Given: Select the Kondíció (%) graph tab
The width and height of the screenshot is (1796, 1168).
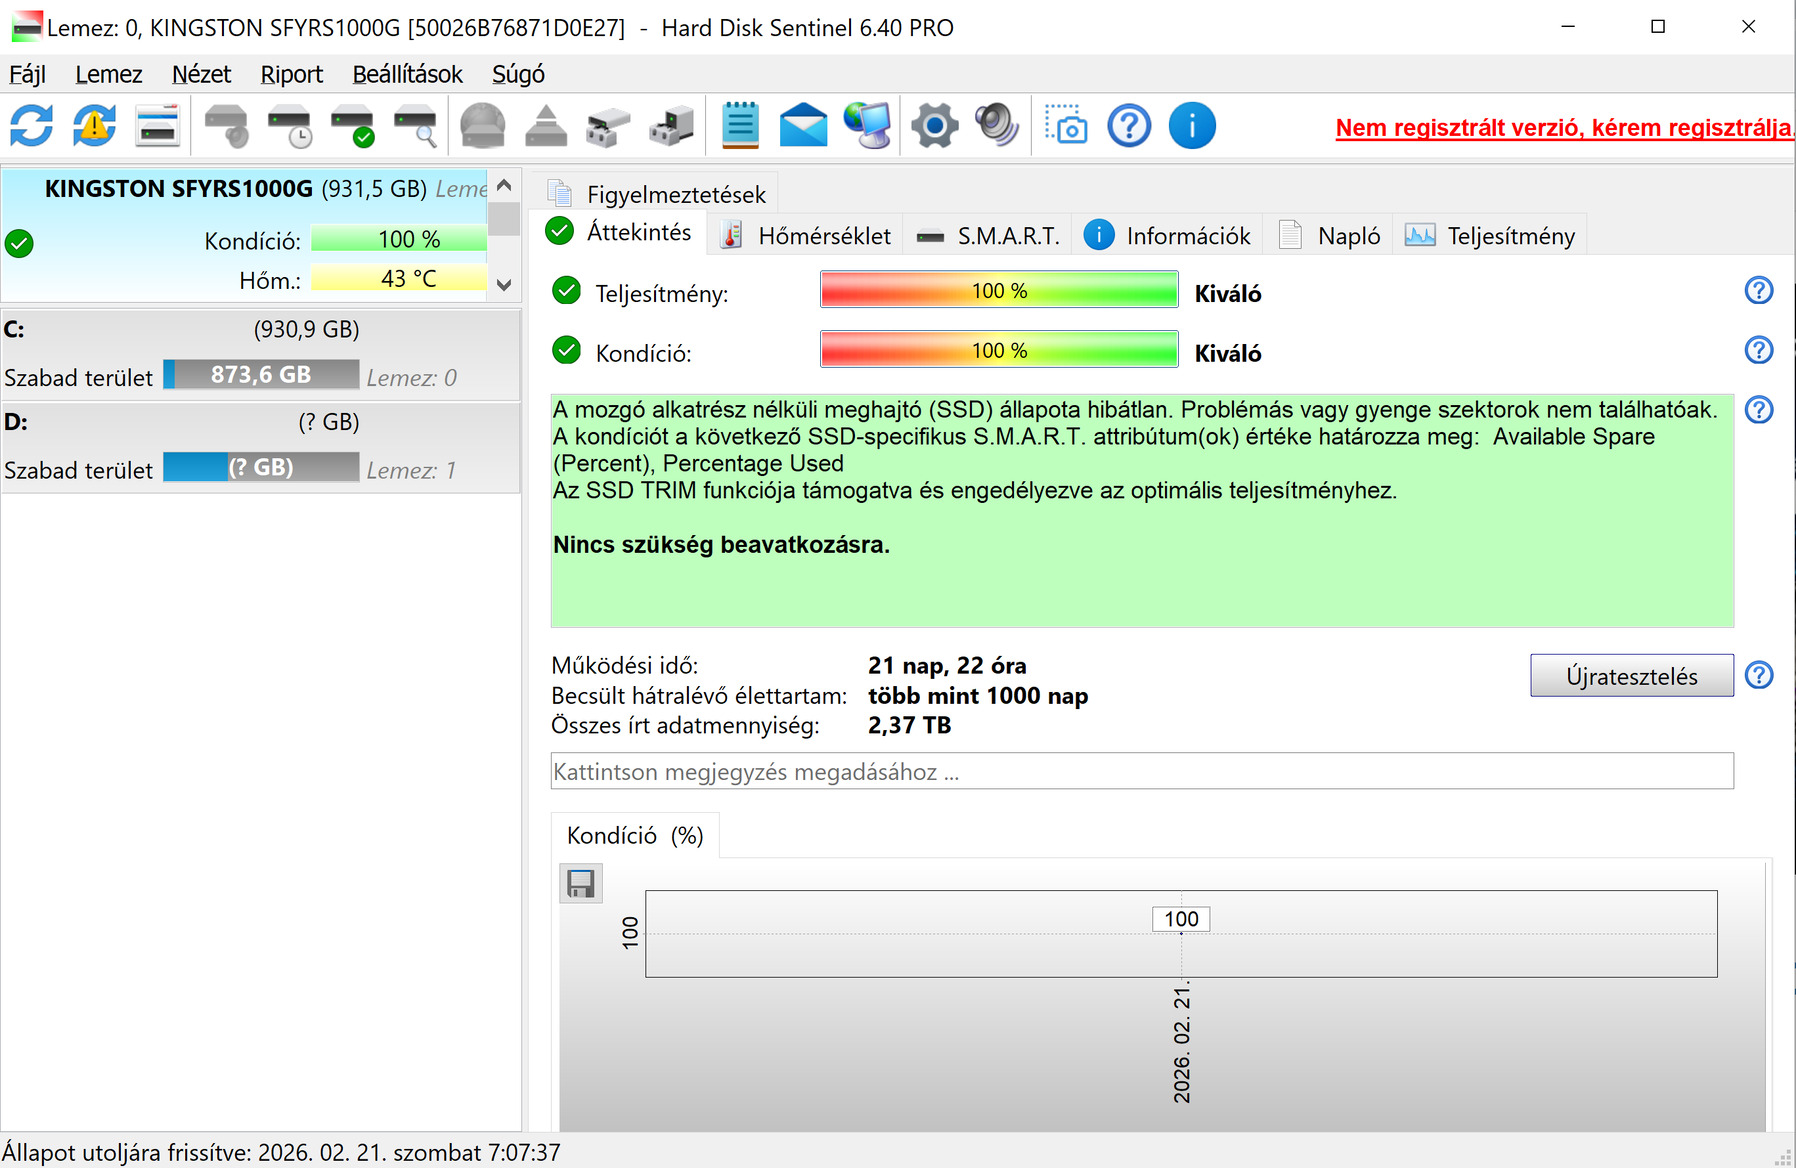Looking at the screenshot, I should pyautogui.click(x=635, y=836).
